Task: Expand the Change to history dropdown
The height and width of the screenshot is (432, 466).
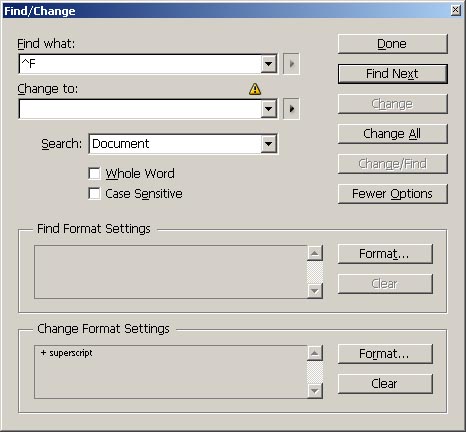Action: tap(269, 109)
